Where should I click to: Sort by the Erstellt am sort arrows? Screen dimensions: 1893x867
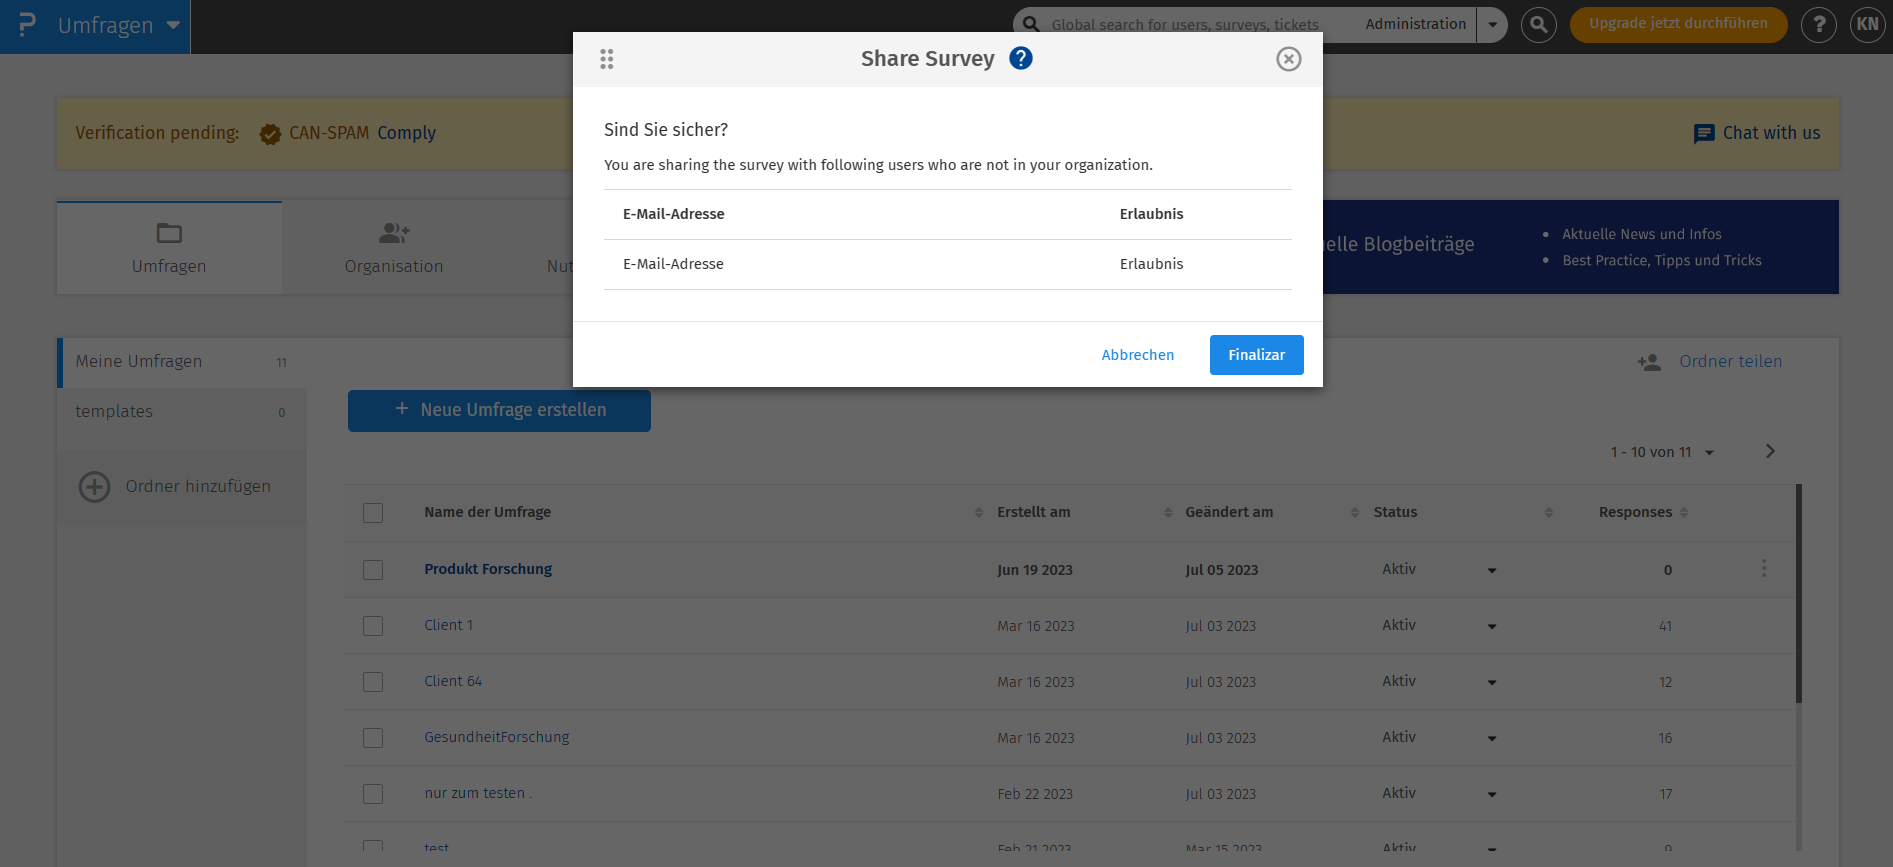(1167, 512)
